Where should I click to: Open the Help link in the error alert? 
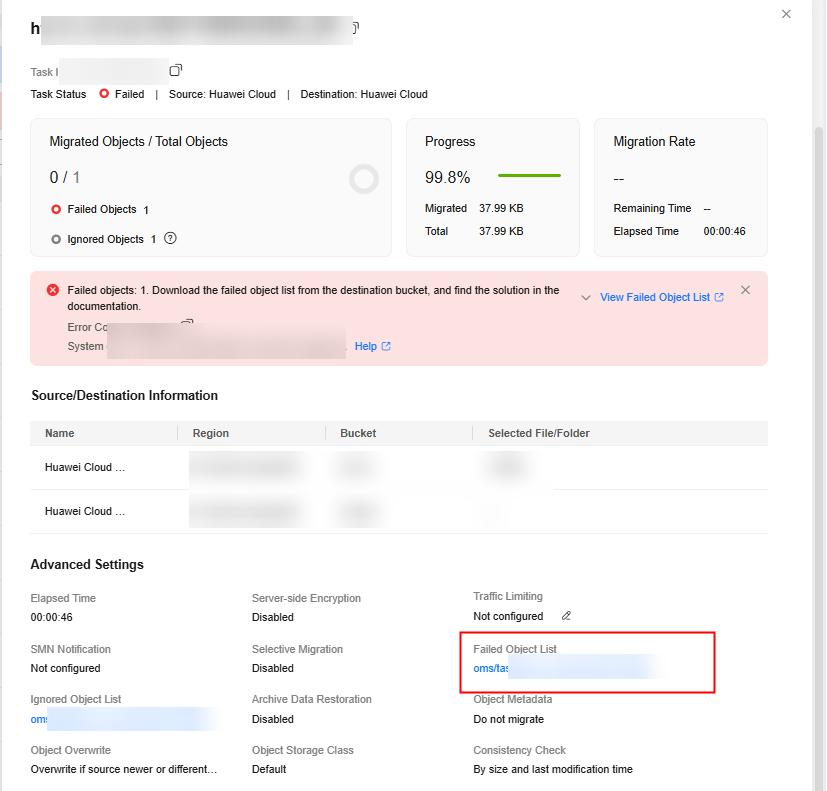click(x=366, y=346)
